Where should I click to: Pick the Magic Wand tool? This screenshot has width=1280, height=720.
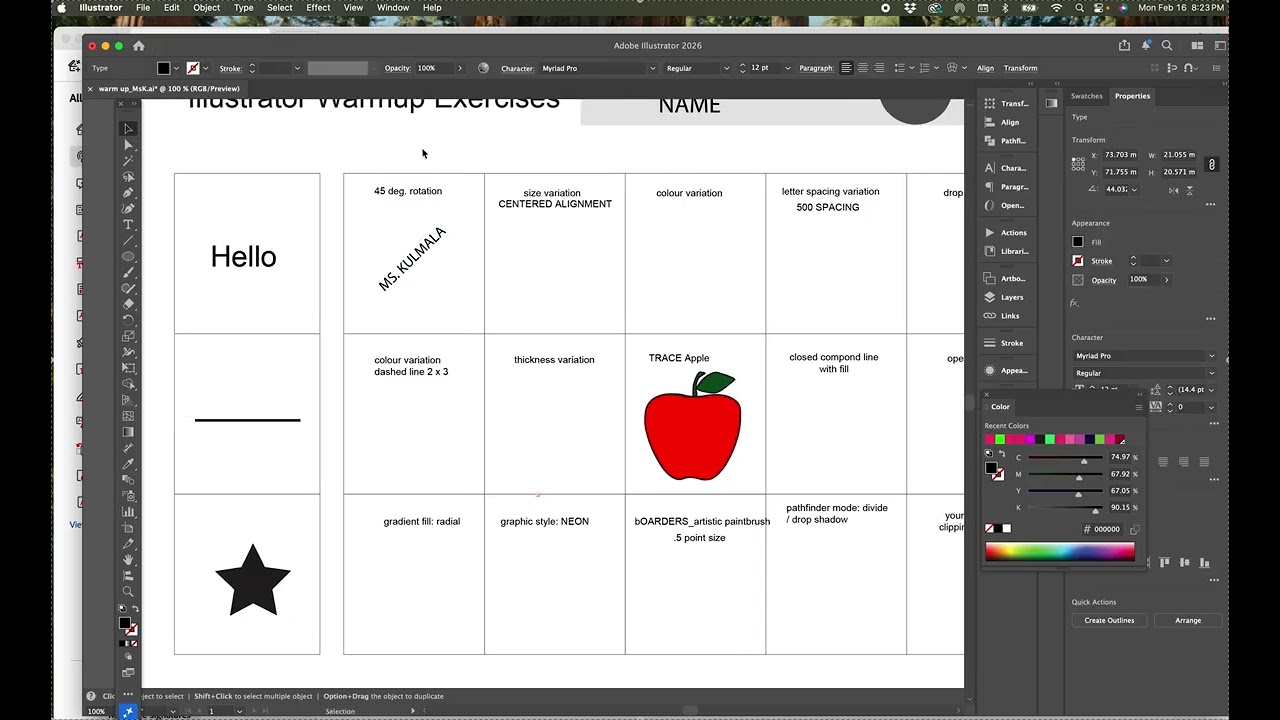pyautogui.click(x=128, y=161)
